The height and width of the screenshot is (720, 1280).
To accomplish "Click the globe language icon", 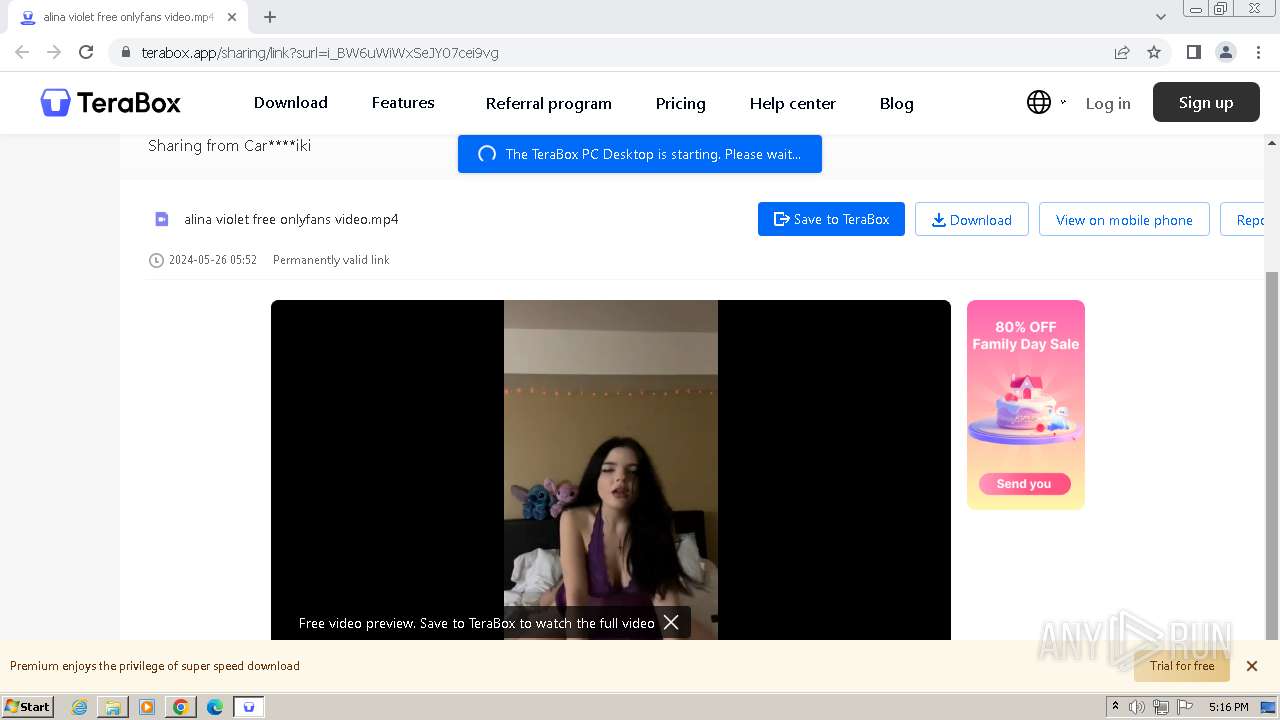I will pyautogui.click(x=1039, y=102).
